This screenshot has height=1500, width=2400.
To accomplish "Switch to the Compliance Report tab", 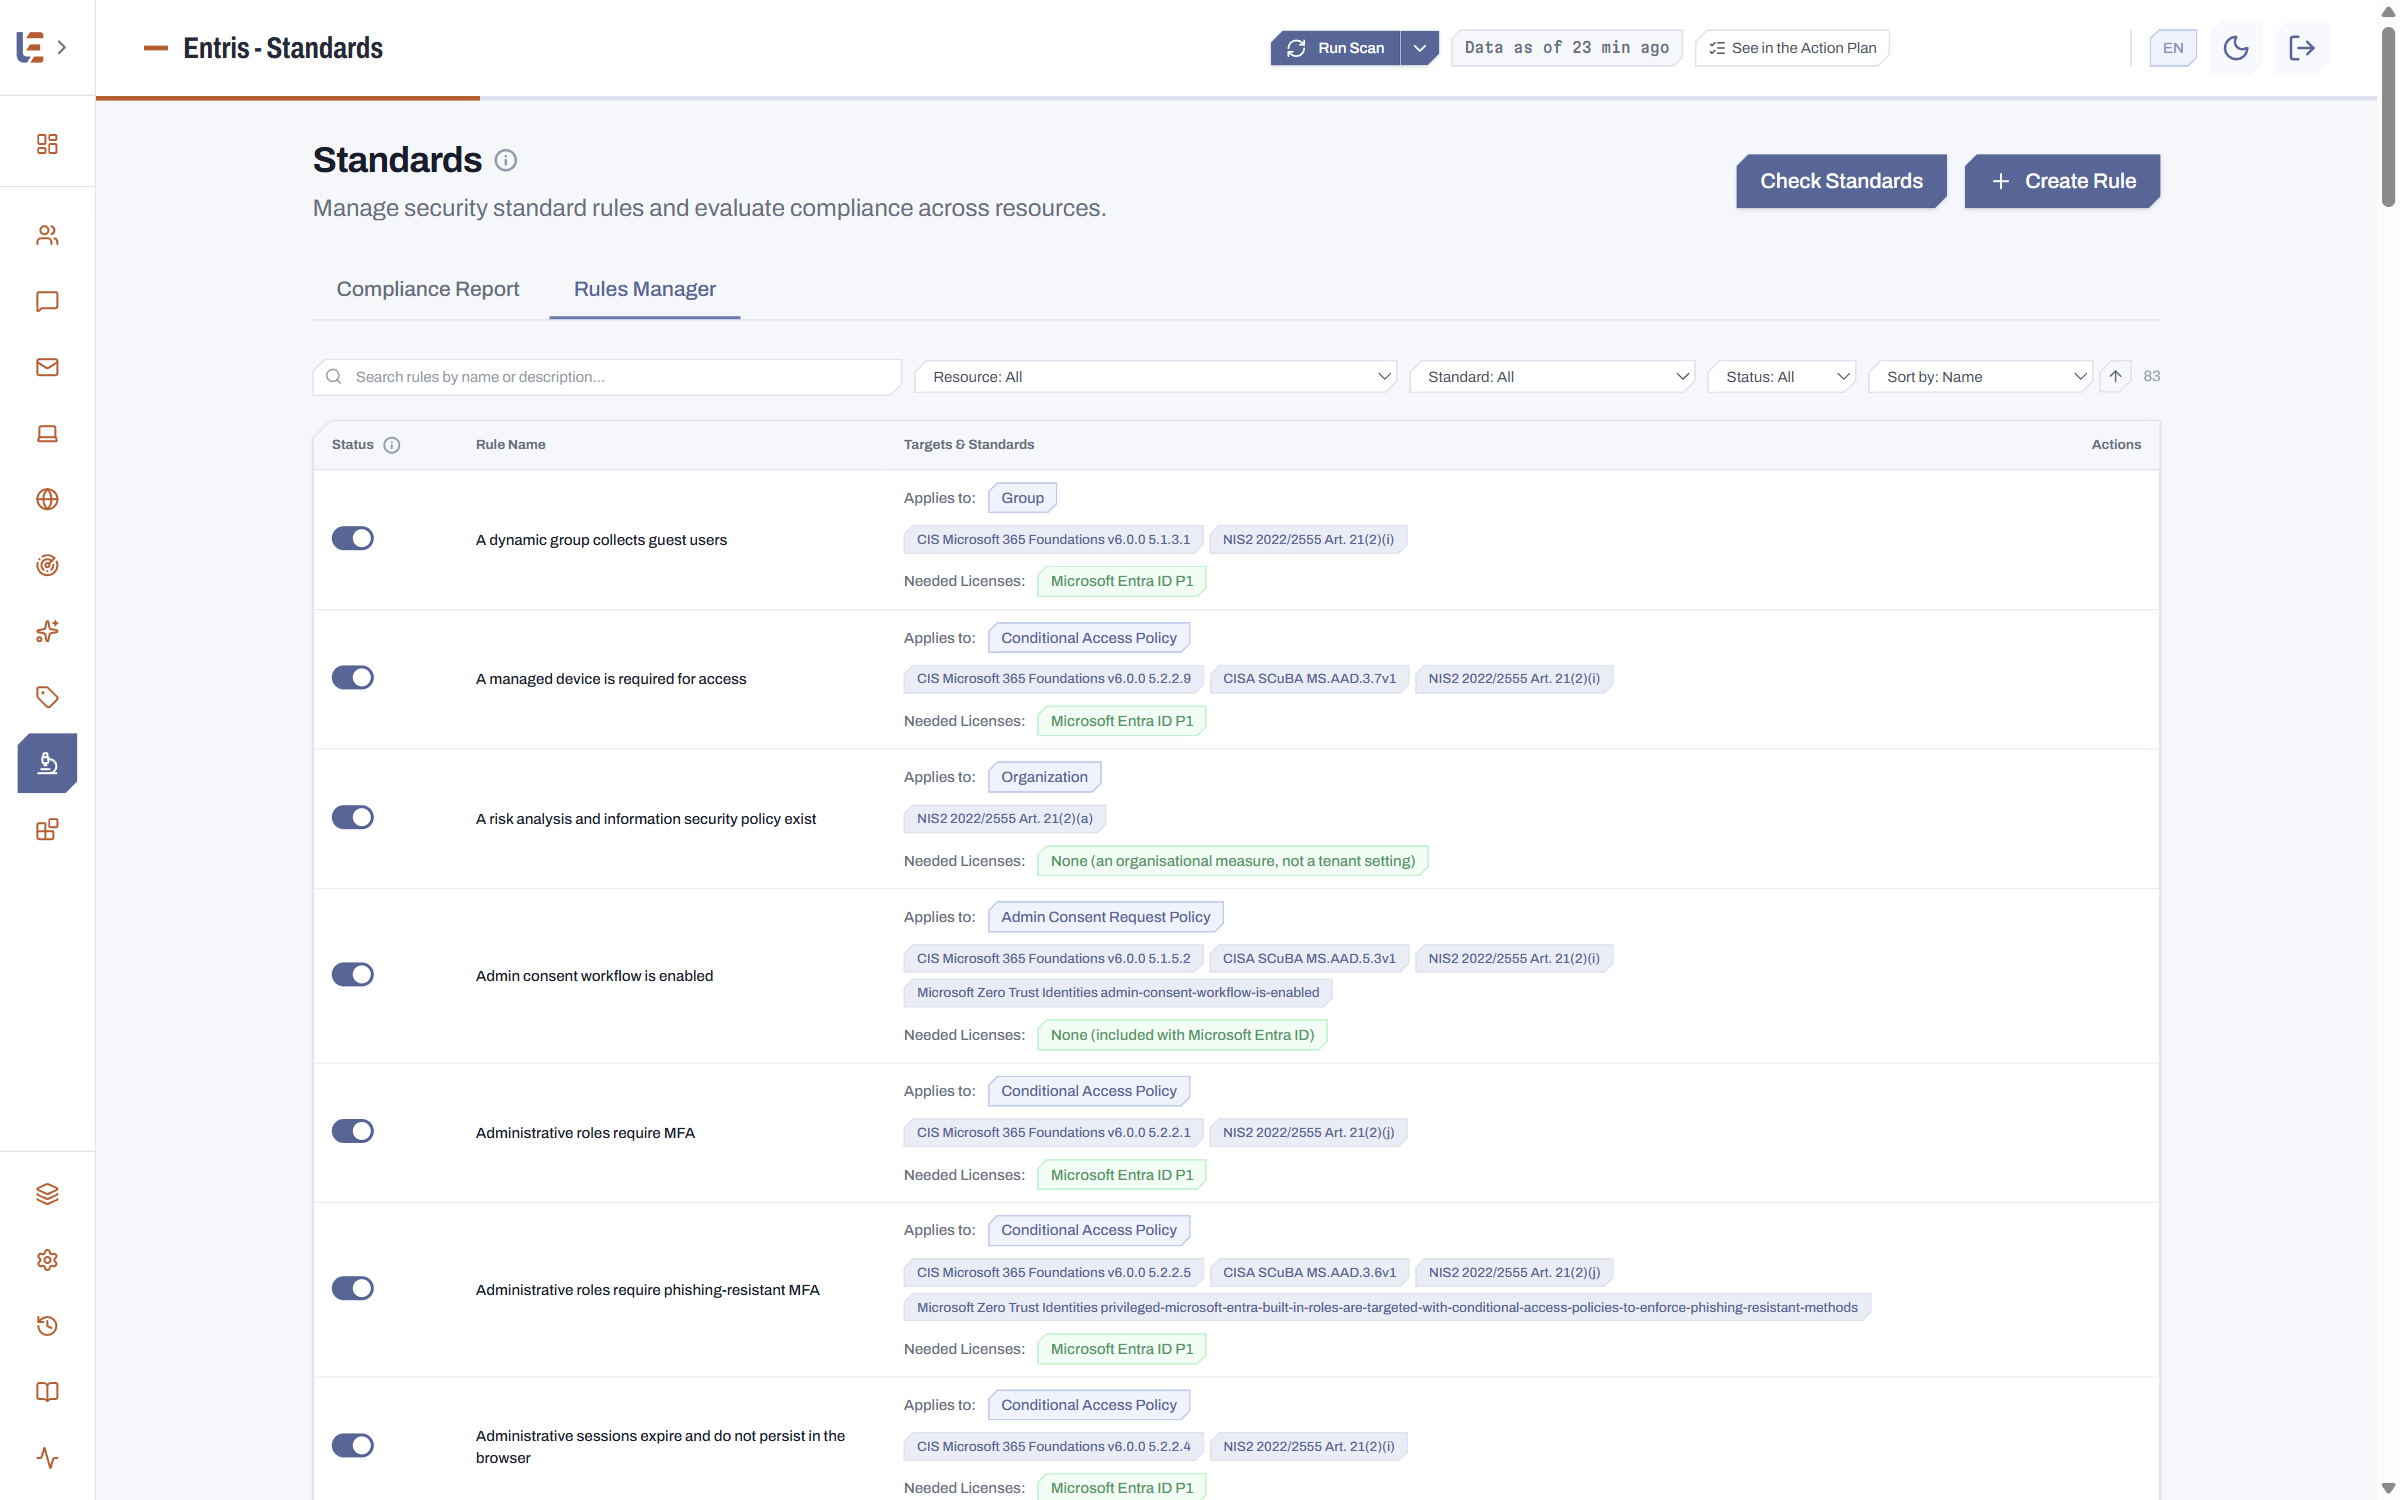I will [428, 289].
